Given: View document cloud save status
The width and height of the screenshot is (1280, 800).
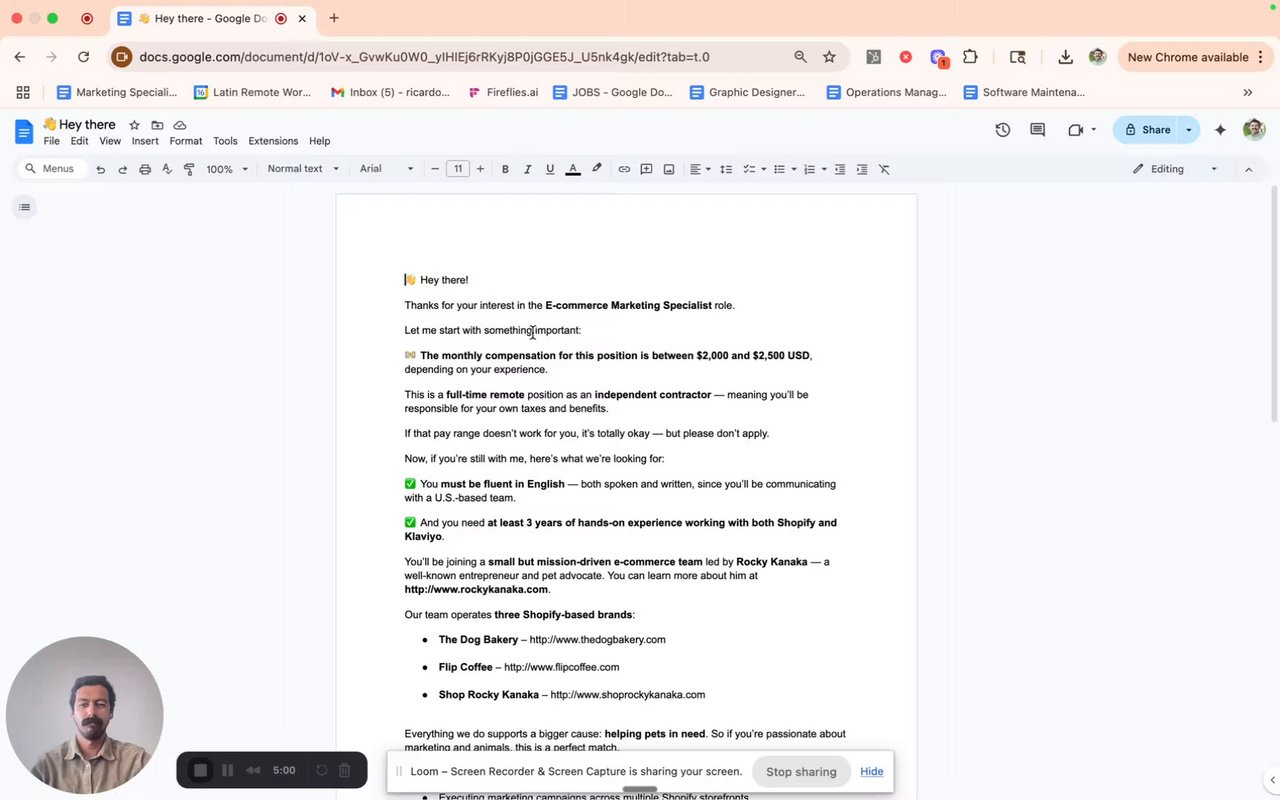Looking at the screenshot, I should coord(180,125).
